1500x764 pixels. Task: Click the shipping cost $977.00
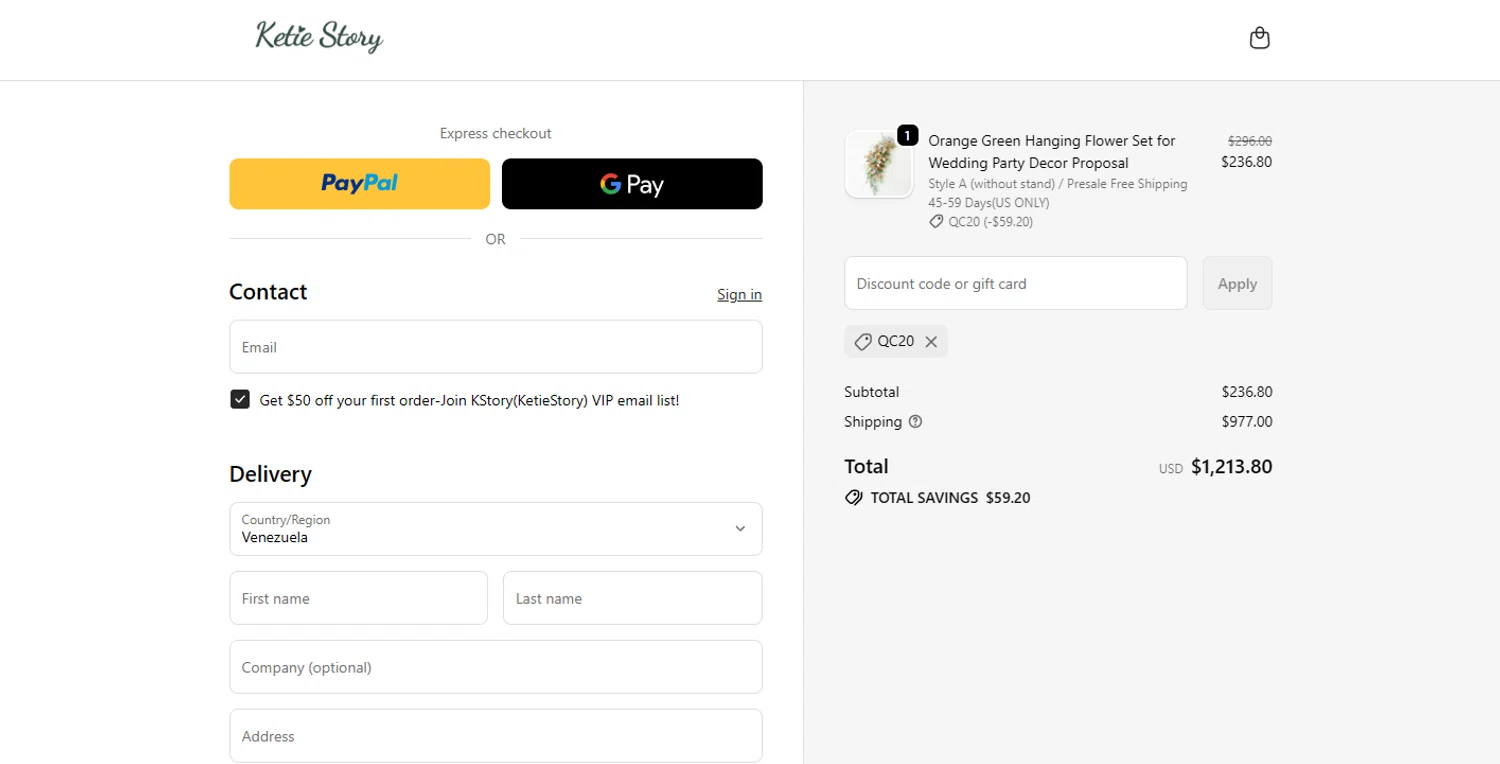point(1247,422)
